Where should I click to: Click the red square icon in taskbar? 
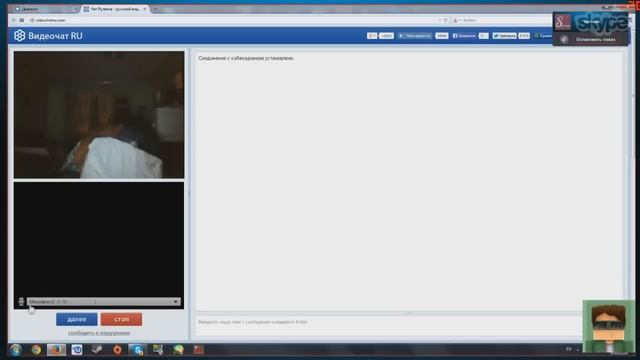coord(198,350)
